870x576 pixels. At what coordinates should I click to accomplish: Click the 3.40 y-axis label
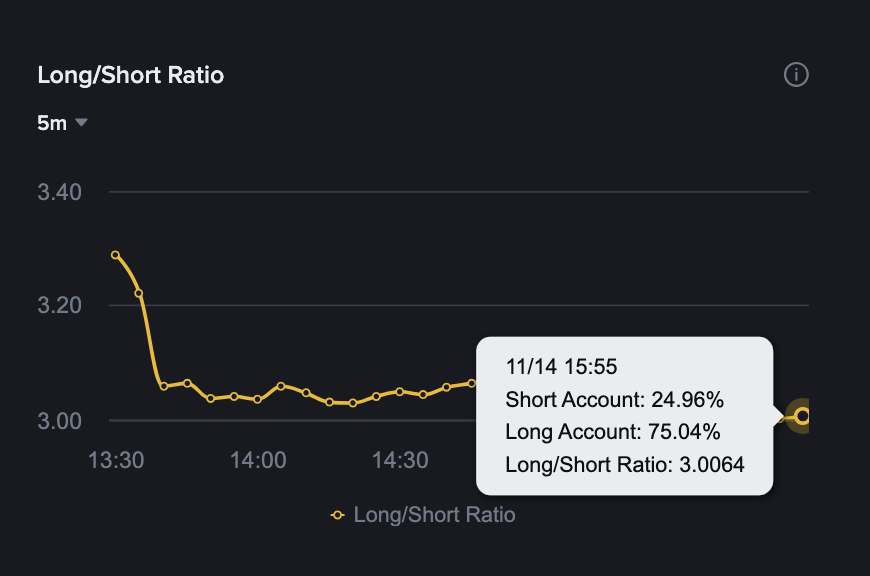[59, 193]
